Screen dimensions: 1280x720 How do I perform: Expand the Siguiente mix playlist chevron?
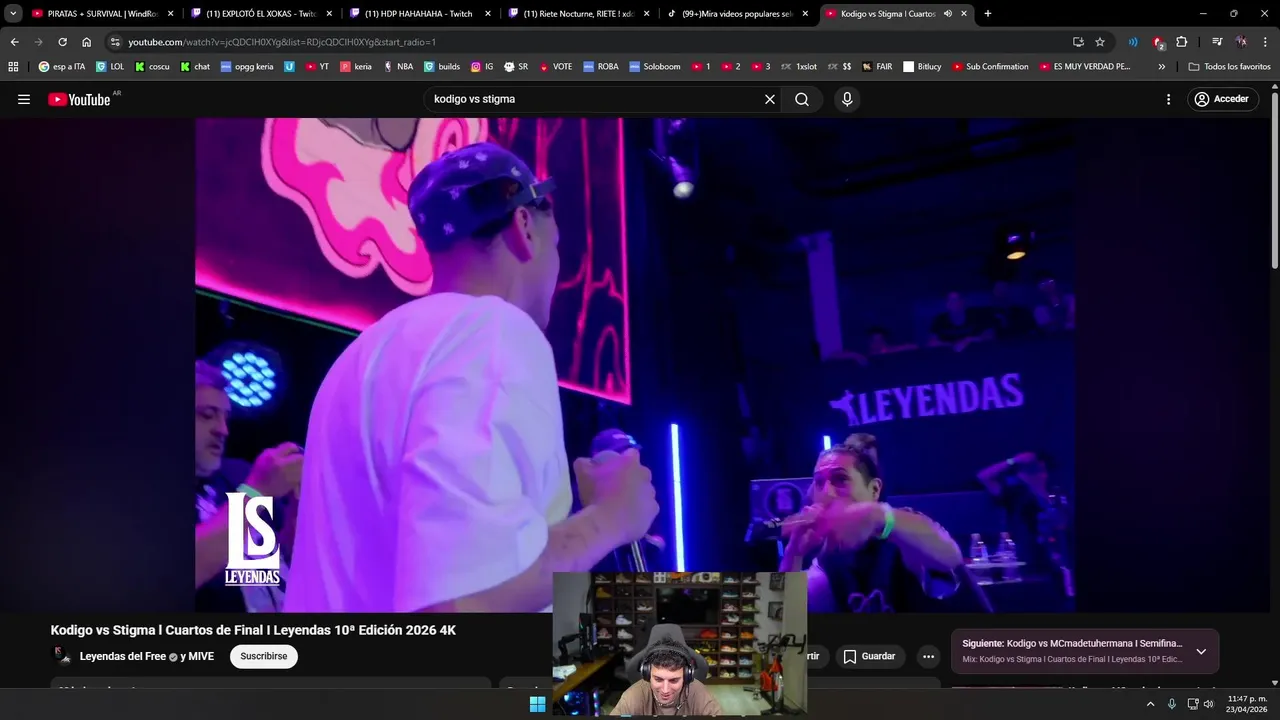coord(1201,651)
